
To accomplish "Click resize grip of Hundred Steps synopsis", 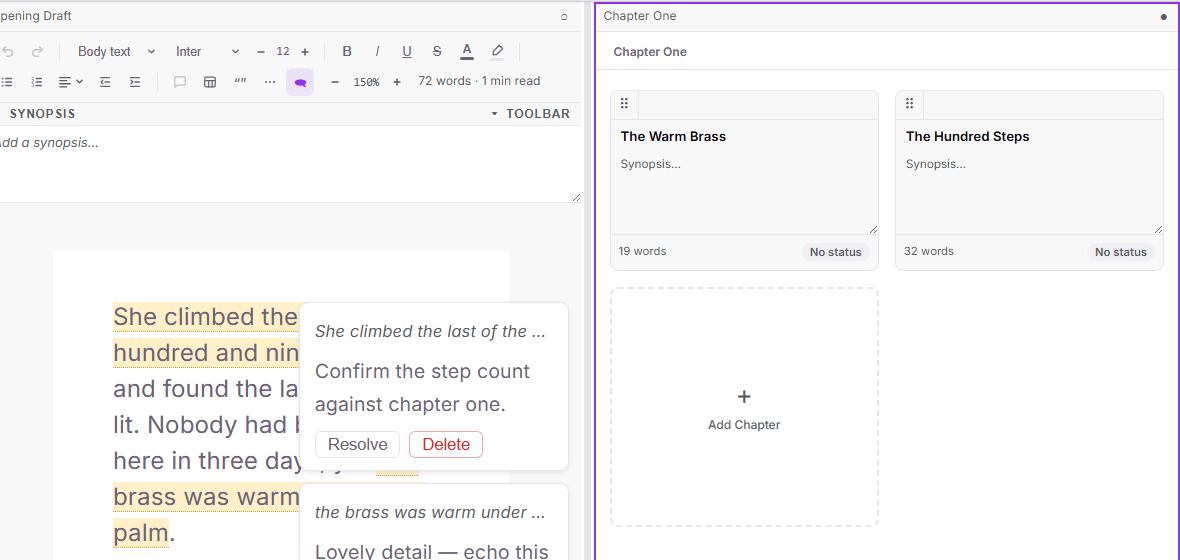I will 1158,229.
